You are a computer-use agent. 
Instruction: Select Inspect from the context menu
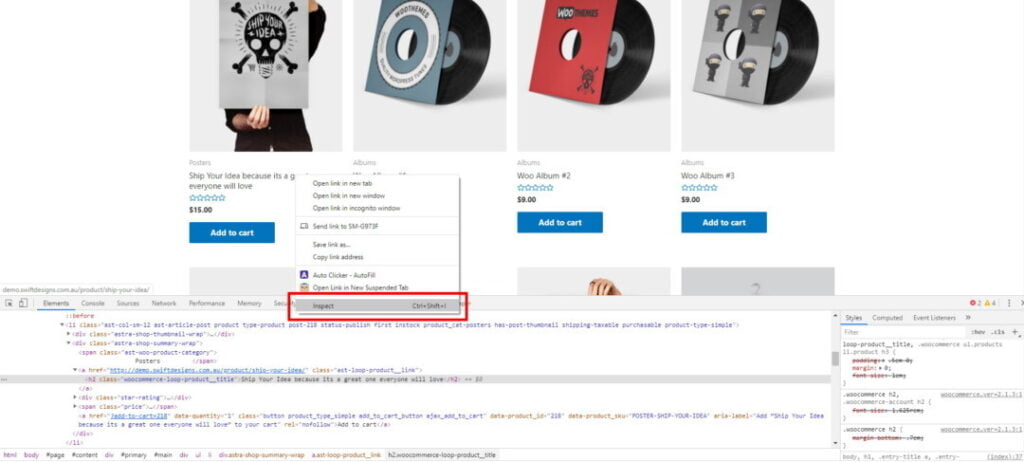tap(324, 306)
